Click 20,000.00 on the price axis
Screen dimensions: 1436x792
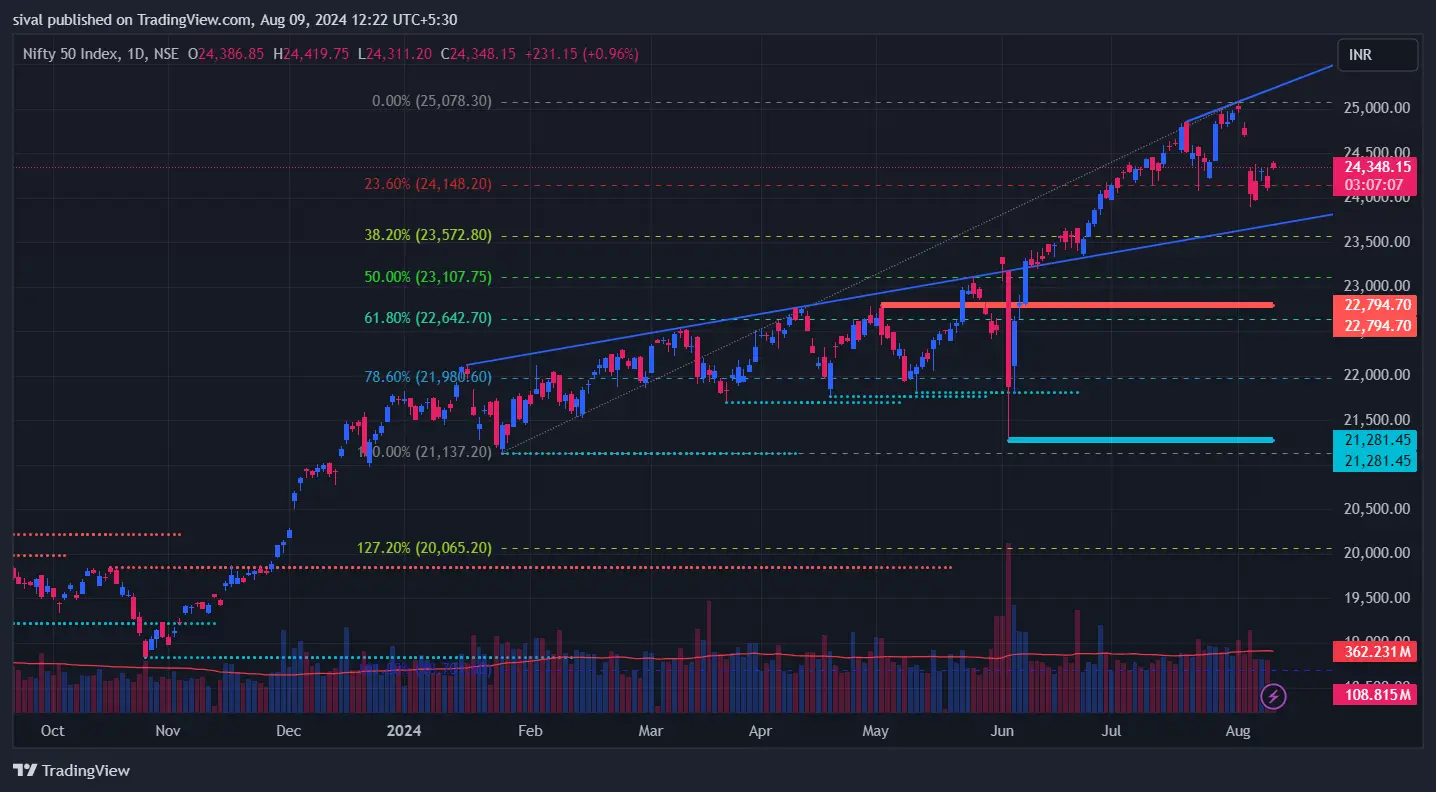click(1375, 553)
